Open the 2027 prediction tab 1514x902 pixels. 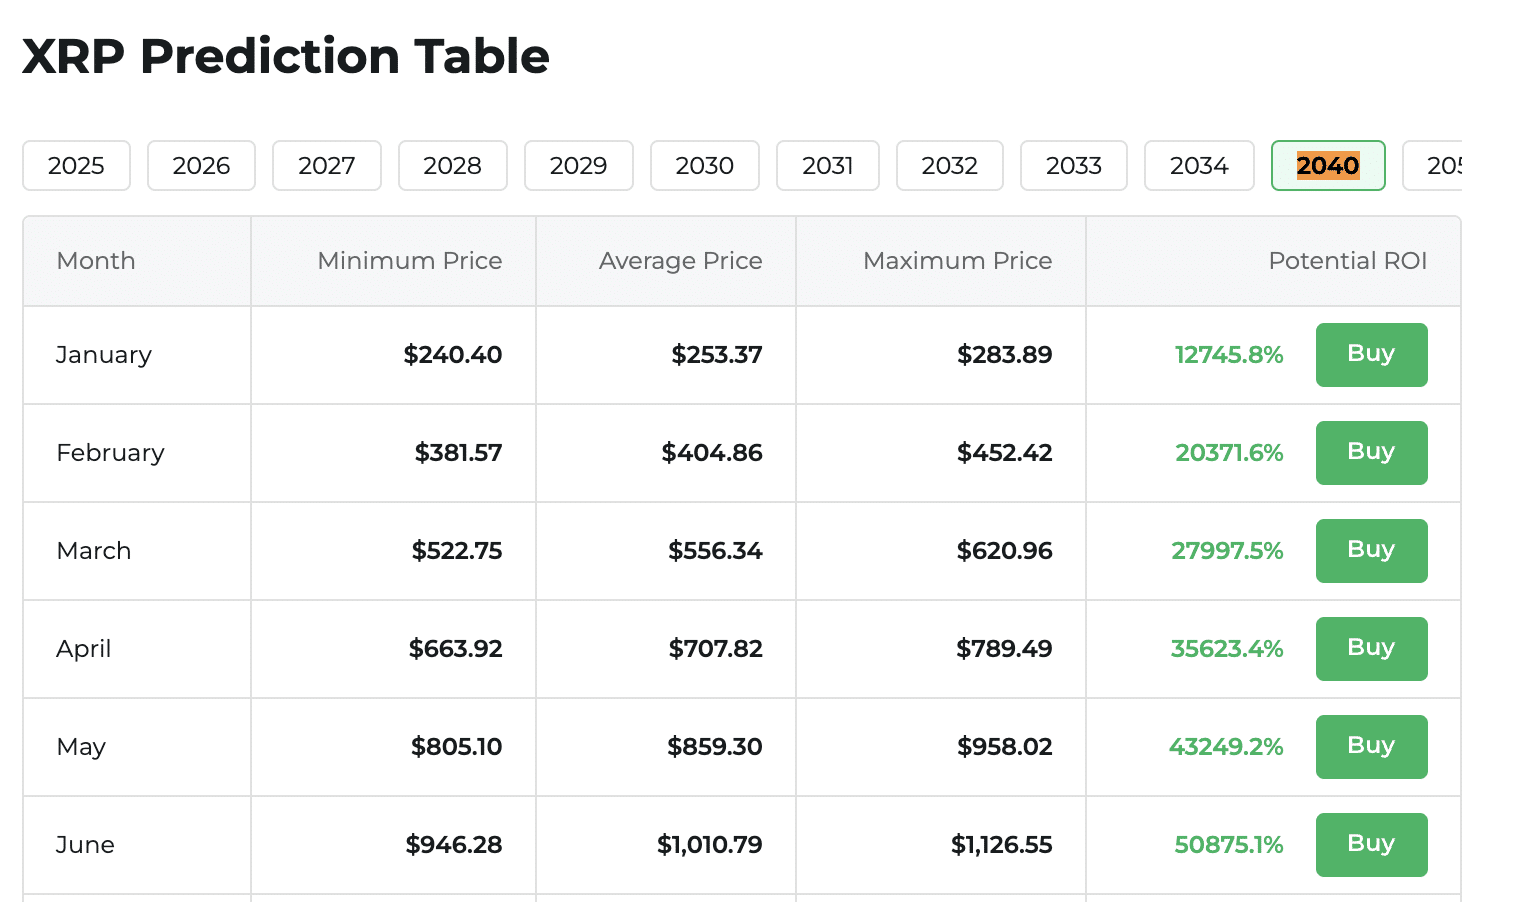point(327,165)
